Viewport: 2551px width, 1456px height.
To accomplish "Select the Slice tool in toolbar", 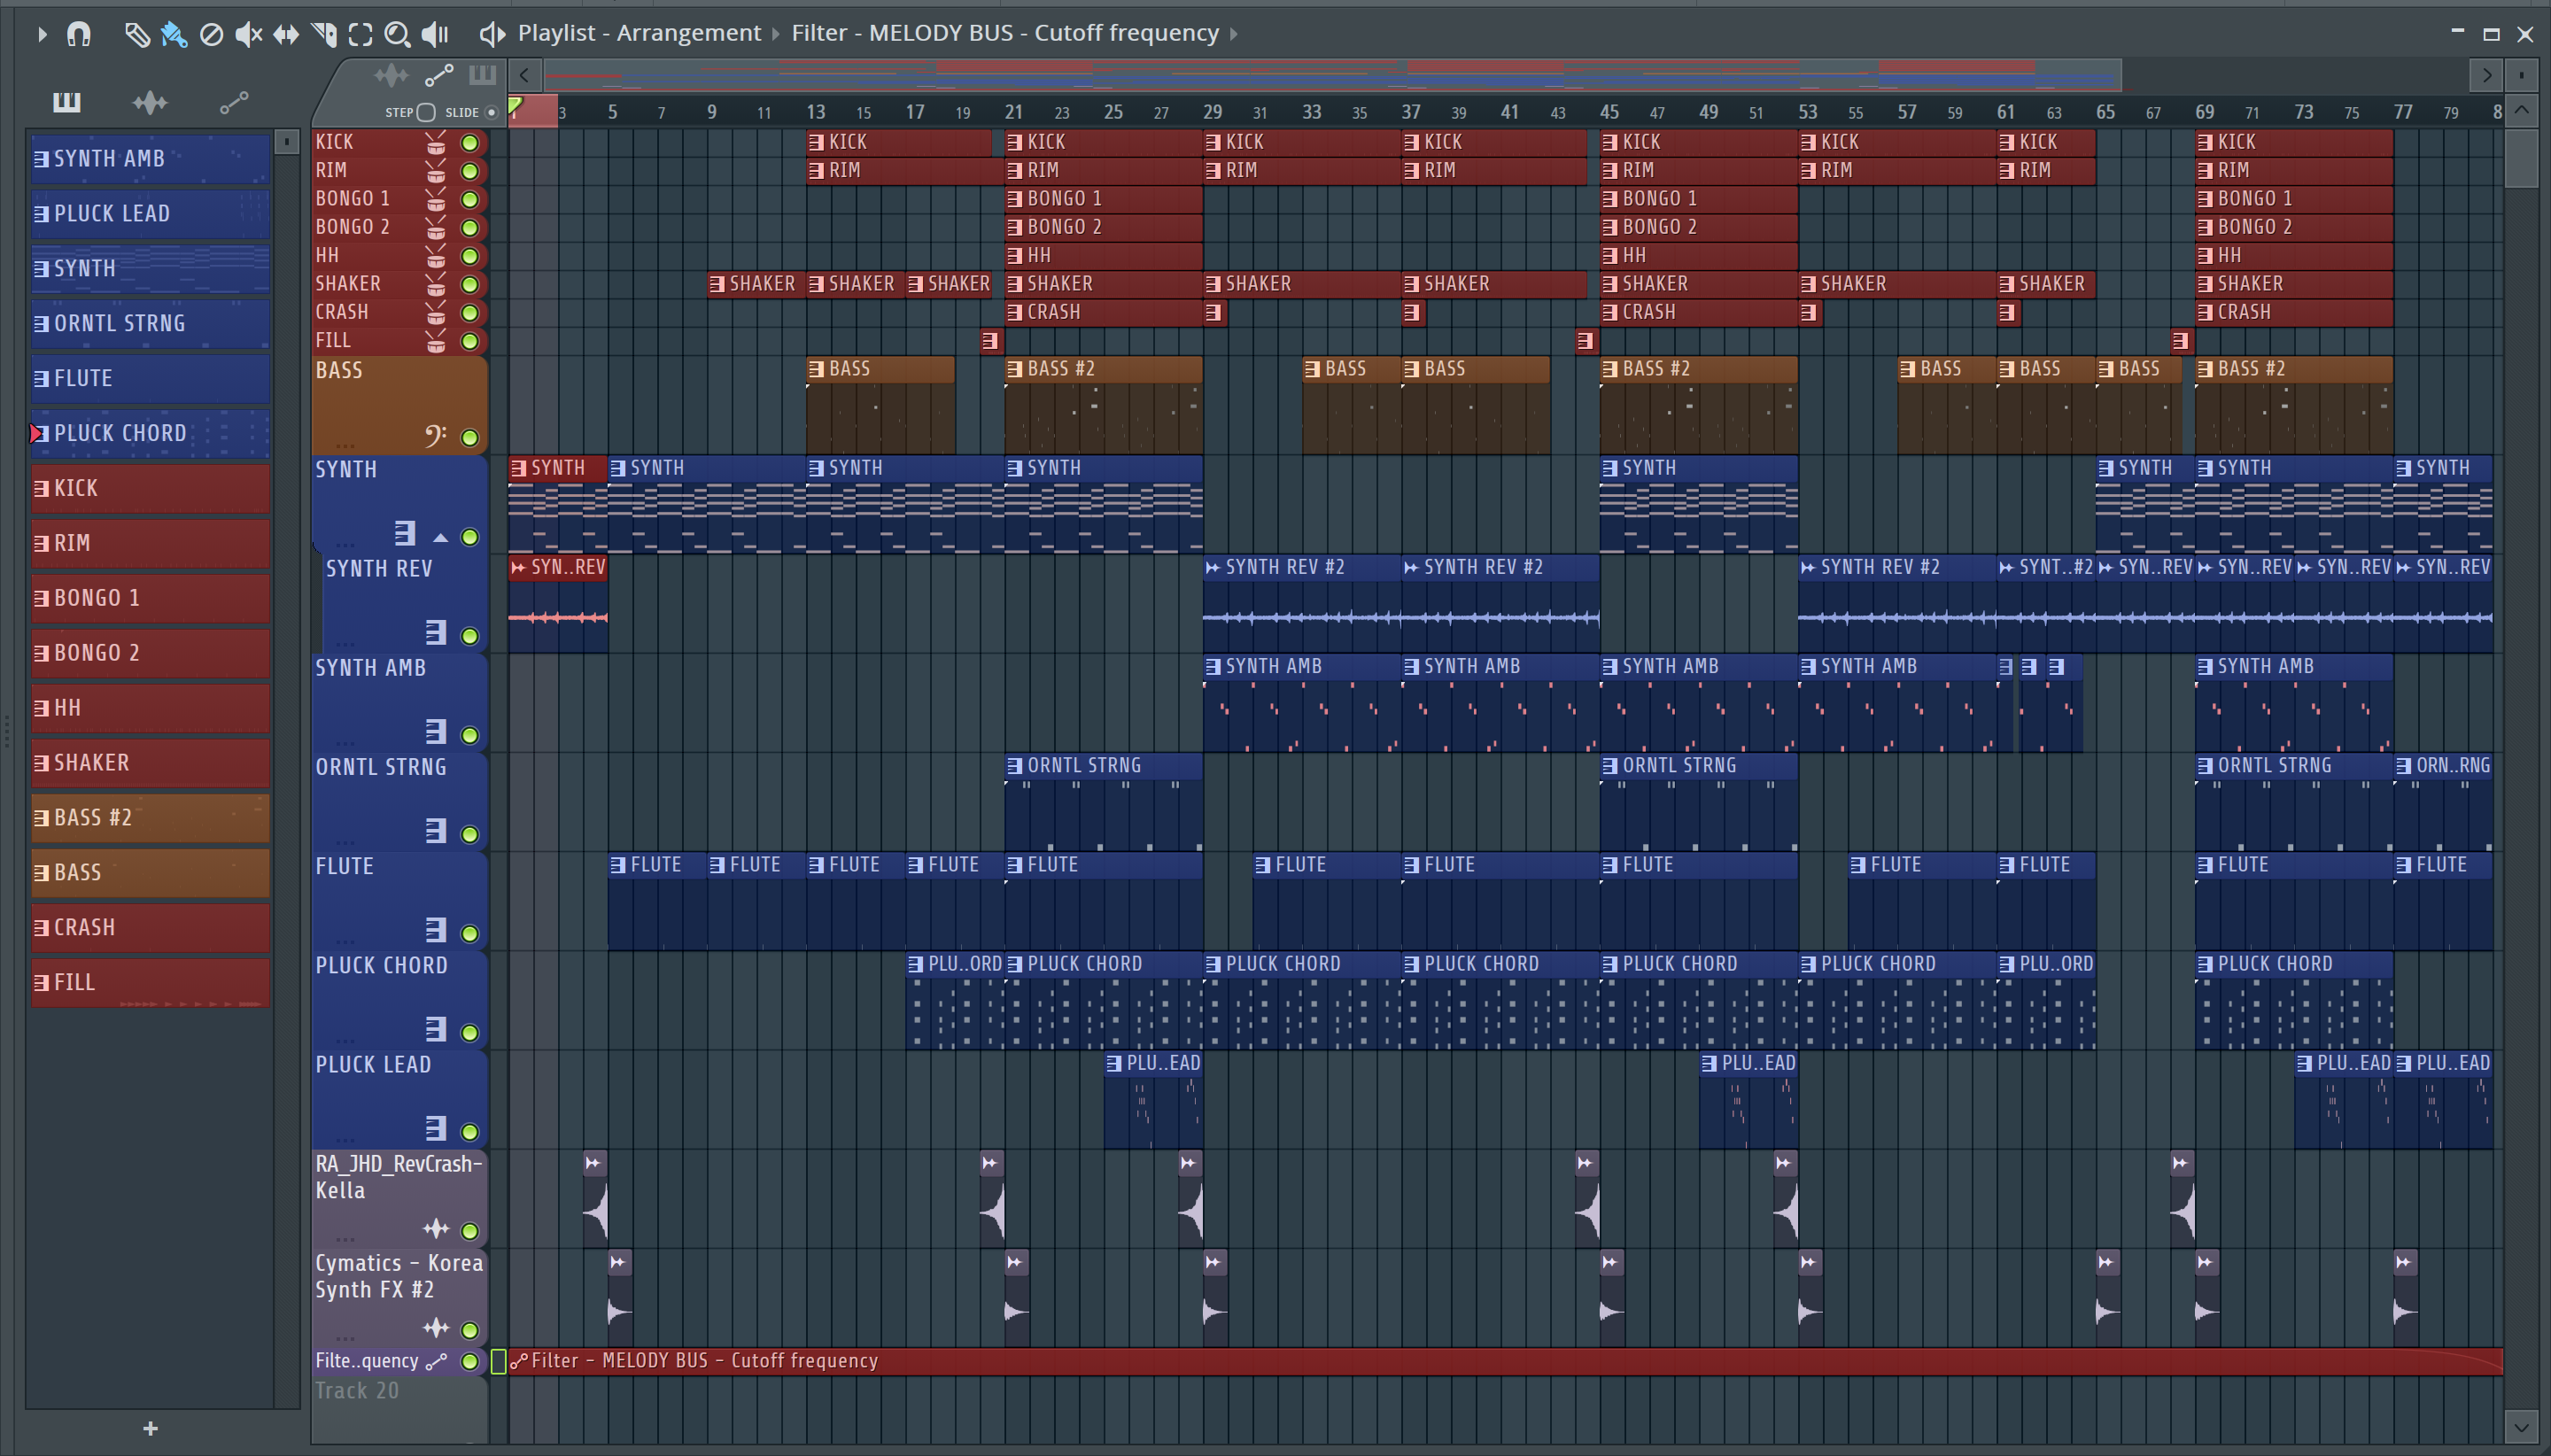I will (x=323, y=34).
